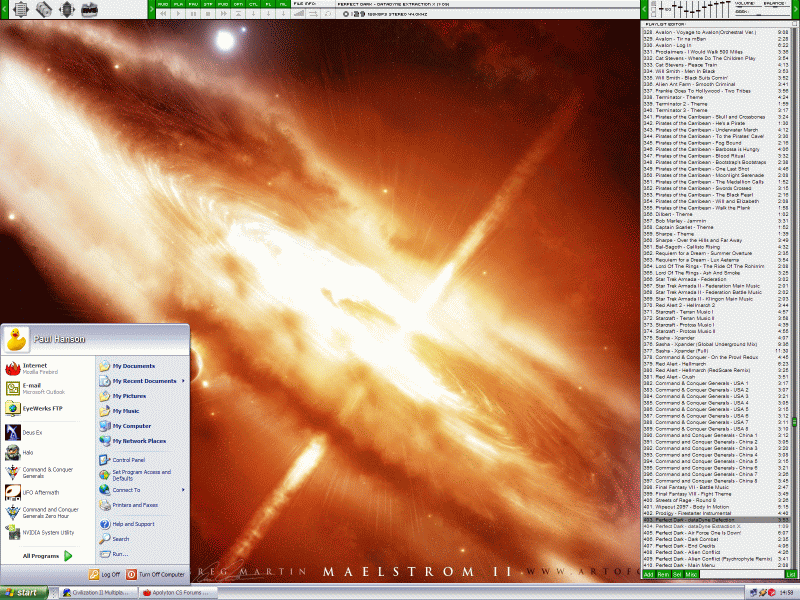Expand Connect To submenu
The width and height of the screenshot is (800, 600).
[142, 490]
